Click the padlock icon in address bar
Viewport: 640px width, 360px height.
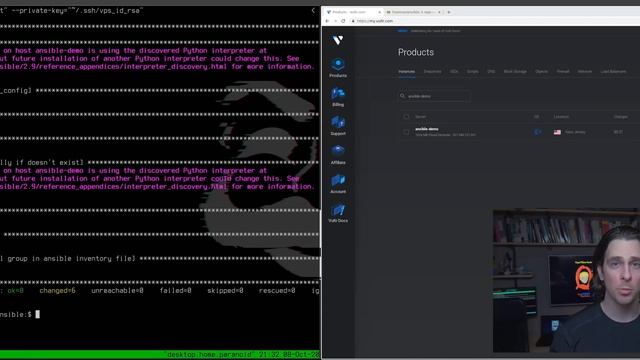coord(353,21)
